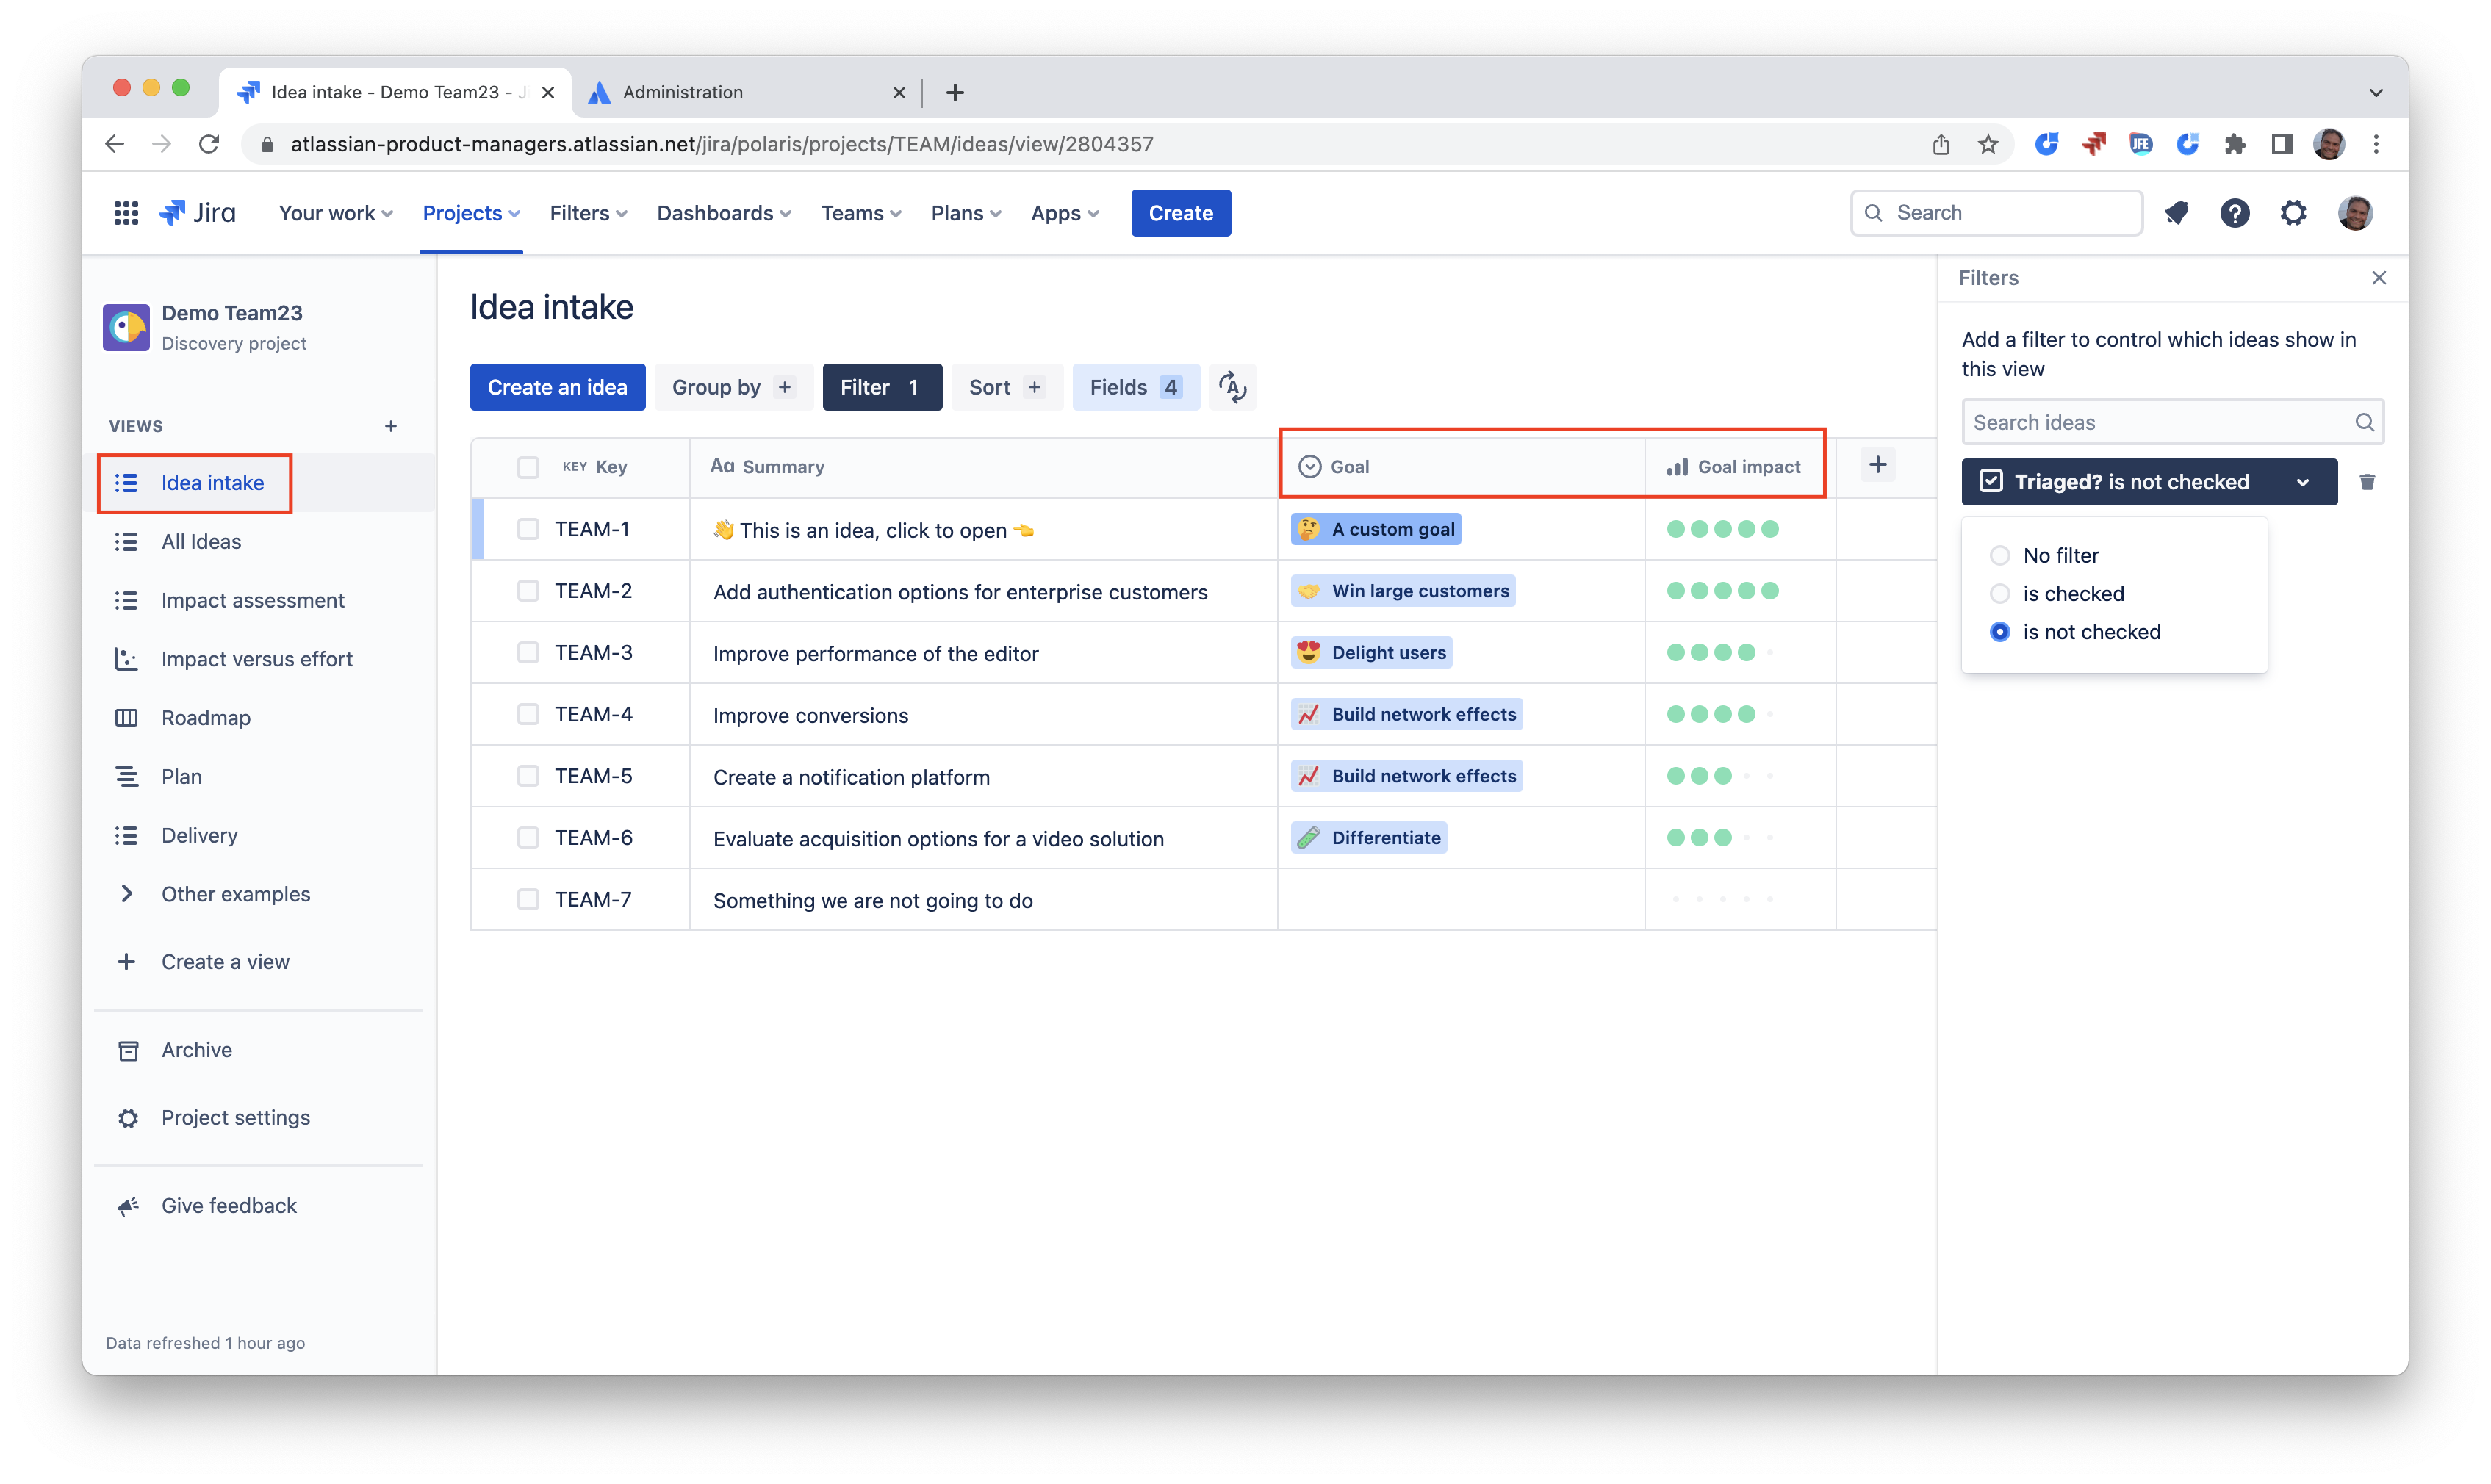Screen dimensions: 2491x1484
Task: Select the Impact versus effort view
Action: 256,658
